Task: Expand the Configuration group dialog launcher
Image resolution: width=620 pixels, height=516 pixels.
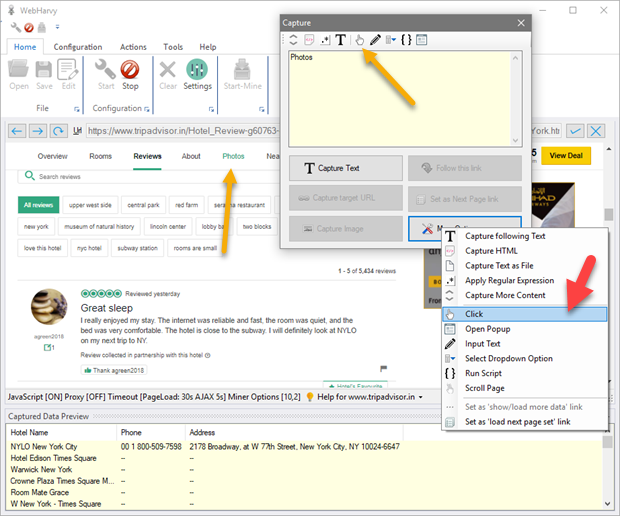Action: pos(147,108)
